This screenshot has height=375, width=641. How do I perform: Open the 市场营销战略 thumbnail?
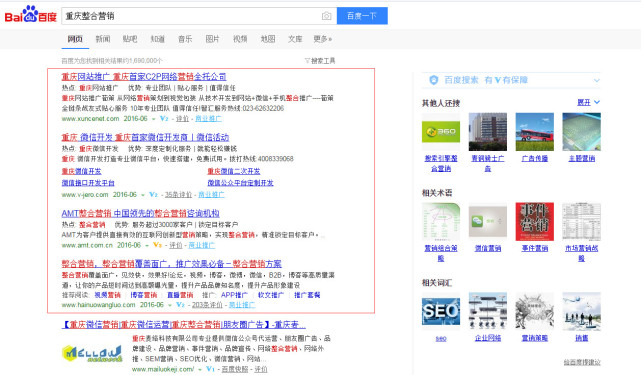(x=582, y=222)
